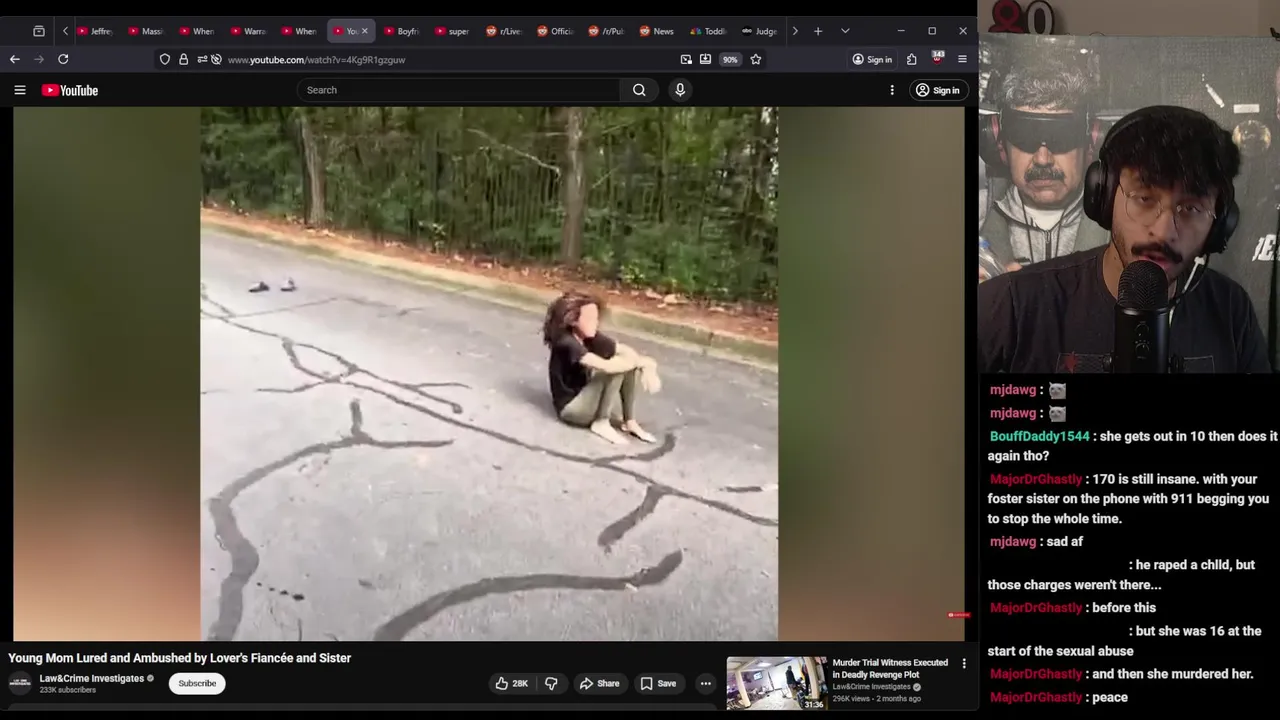Screen dimensions: 1280x720
Task: Toggle picture-in-picture icon in address bar
Action: click(686, 59)
